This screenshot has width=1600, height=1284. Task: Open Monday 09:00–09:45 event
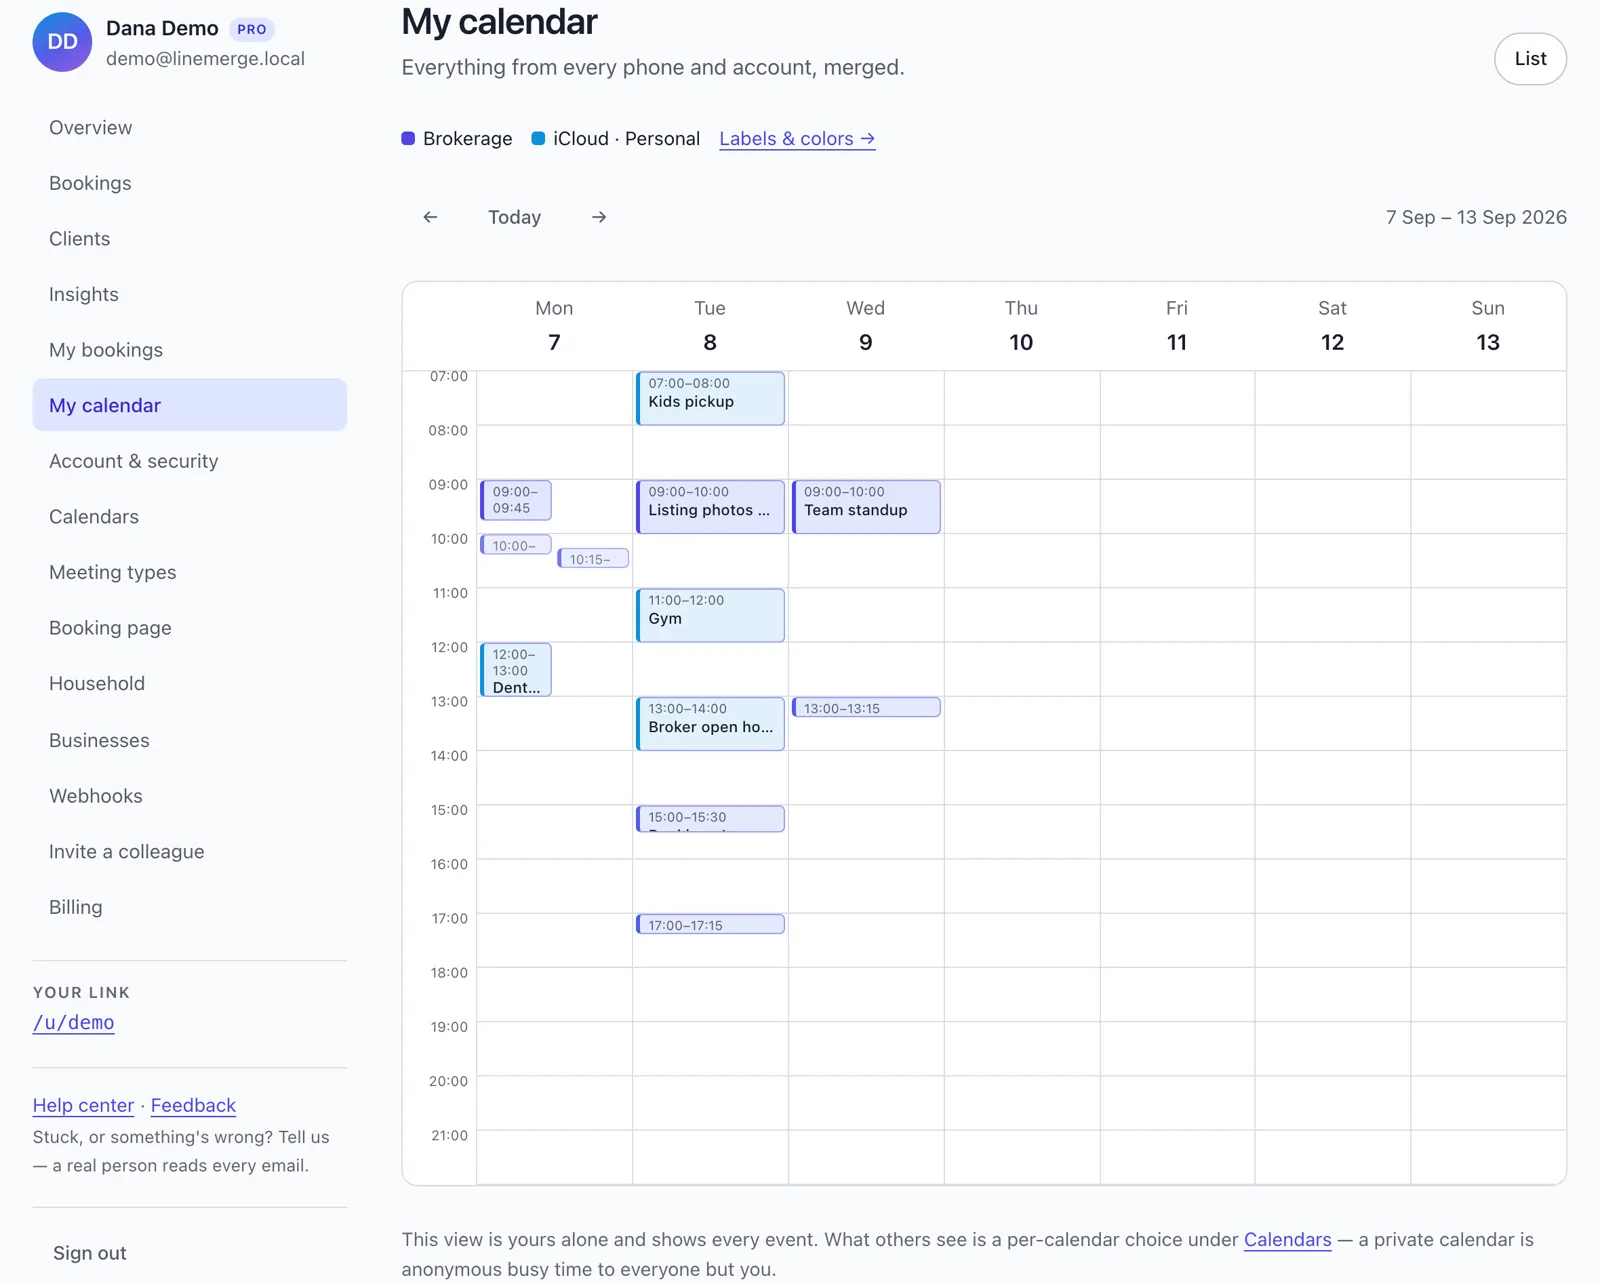516,500
